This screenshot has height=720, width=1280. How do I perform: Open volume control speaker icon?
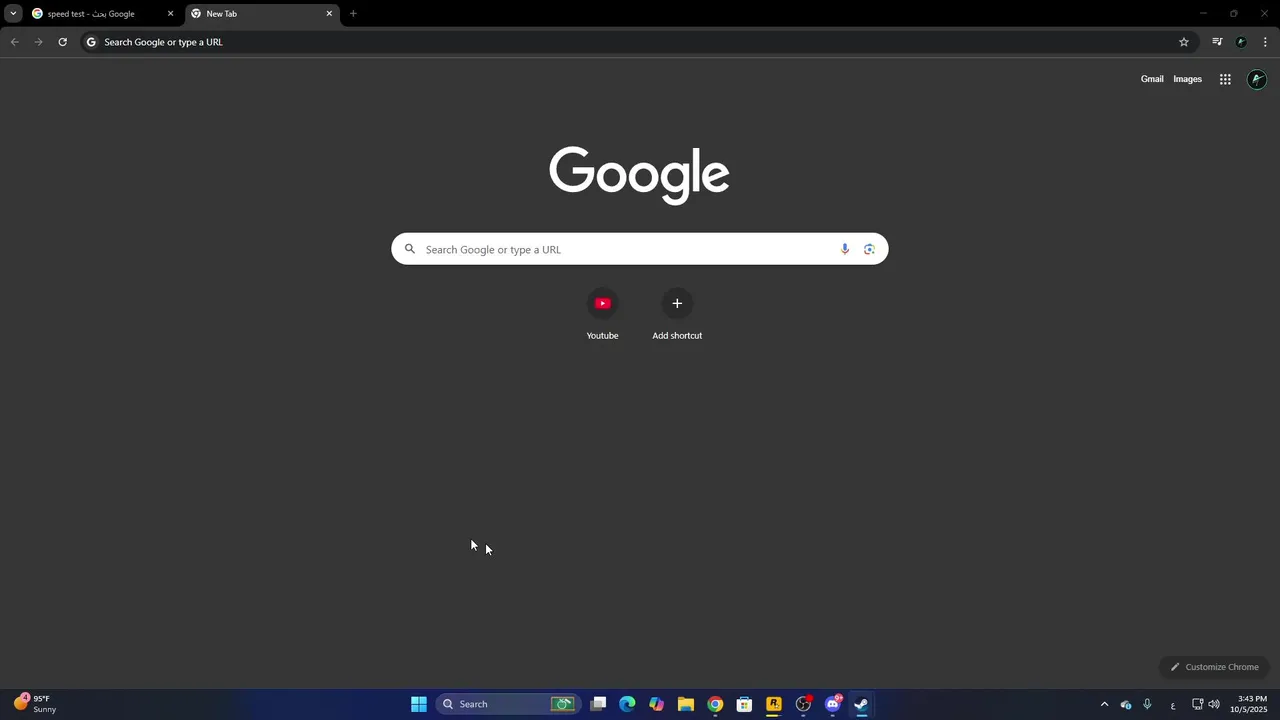tap(1214, 704)
